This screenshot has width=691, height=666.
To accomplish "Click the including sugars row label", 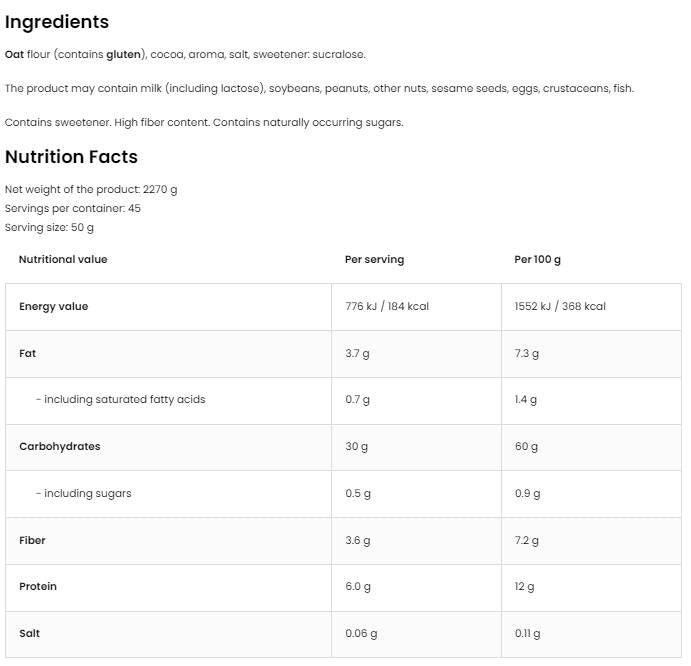I will click(83, 493).
